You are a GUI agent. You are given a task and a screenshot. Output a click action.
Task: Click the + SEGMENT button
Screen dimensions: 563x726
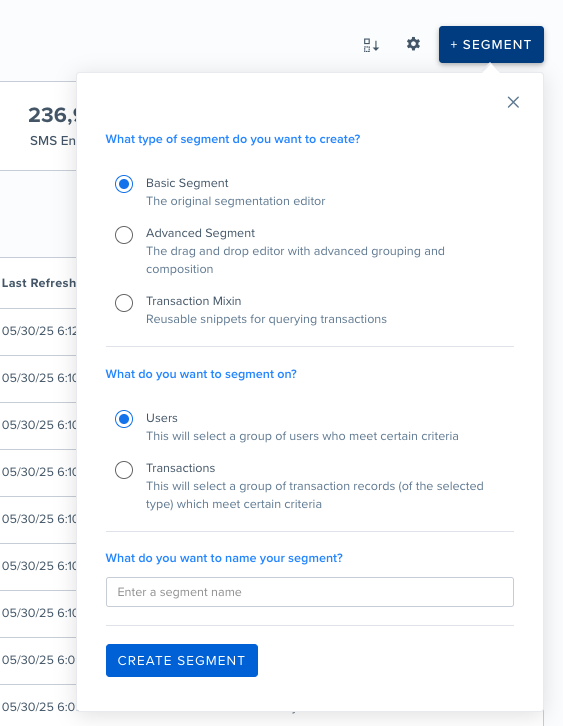[x=491, y=44]
